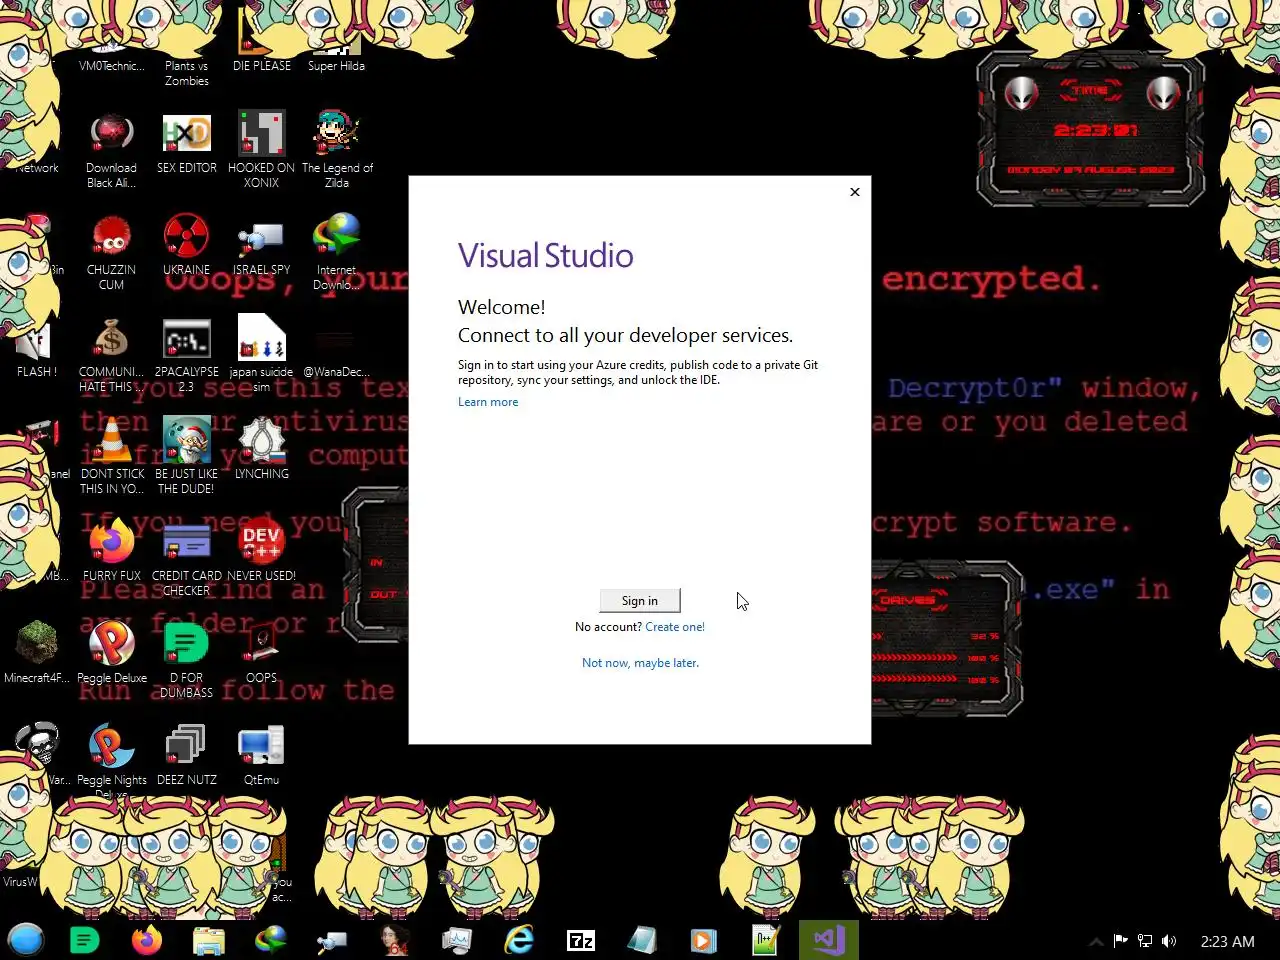
Task: Select the DEEZ NUTZ desktop icon
Action: coord(186,754)
